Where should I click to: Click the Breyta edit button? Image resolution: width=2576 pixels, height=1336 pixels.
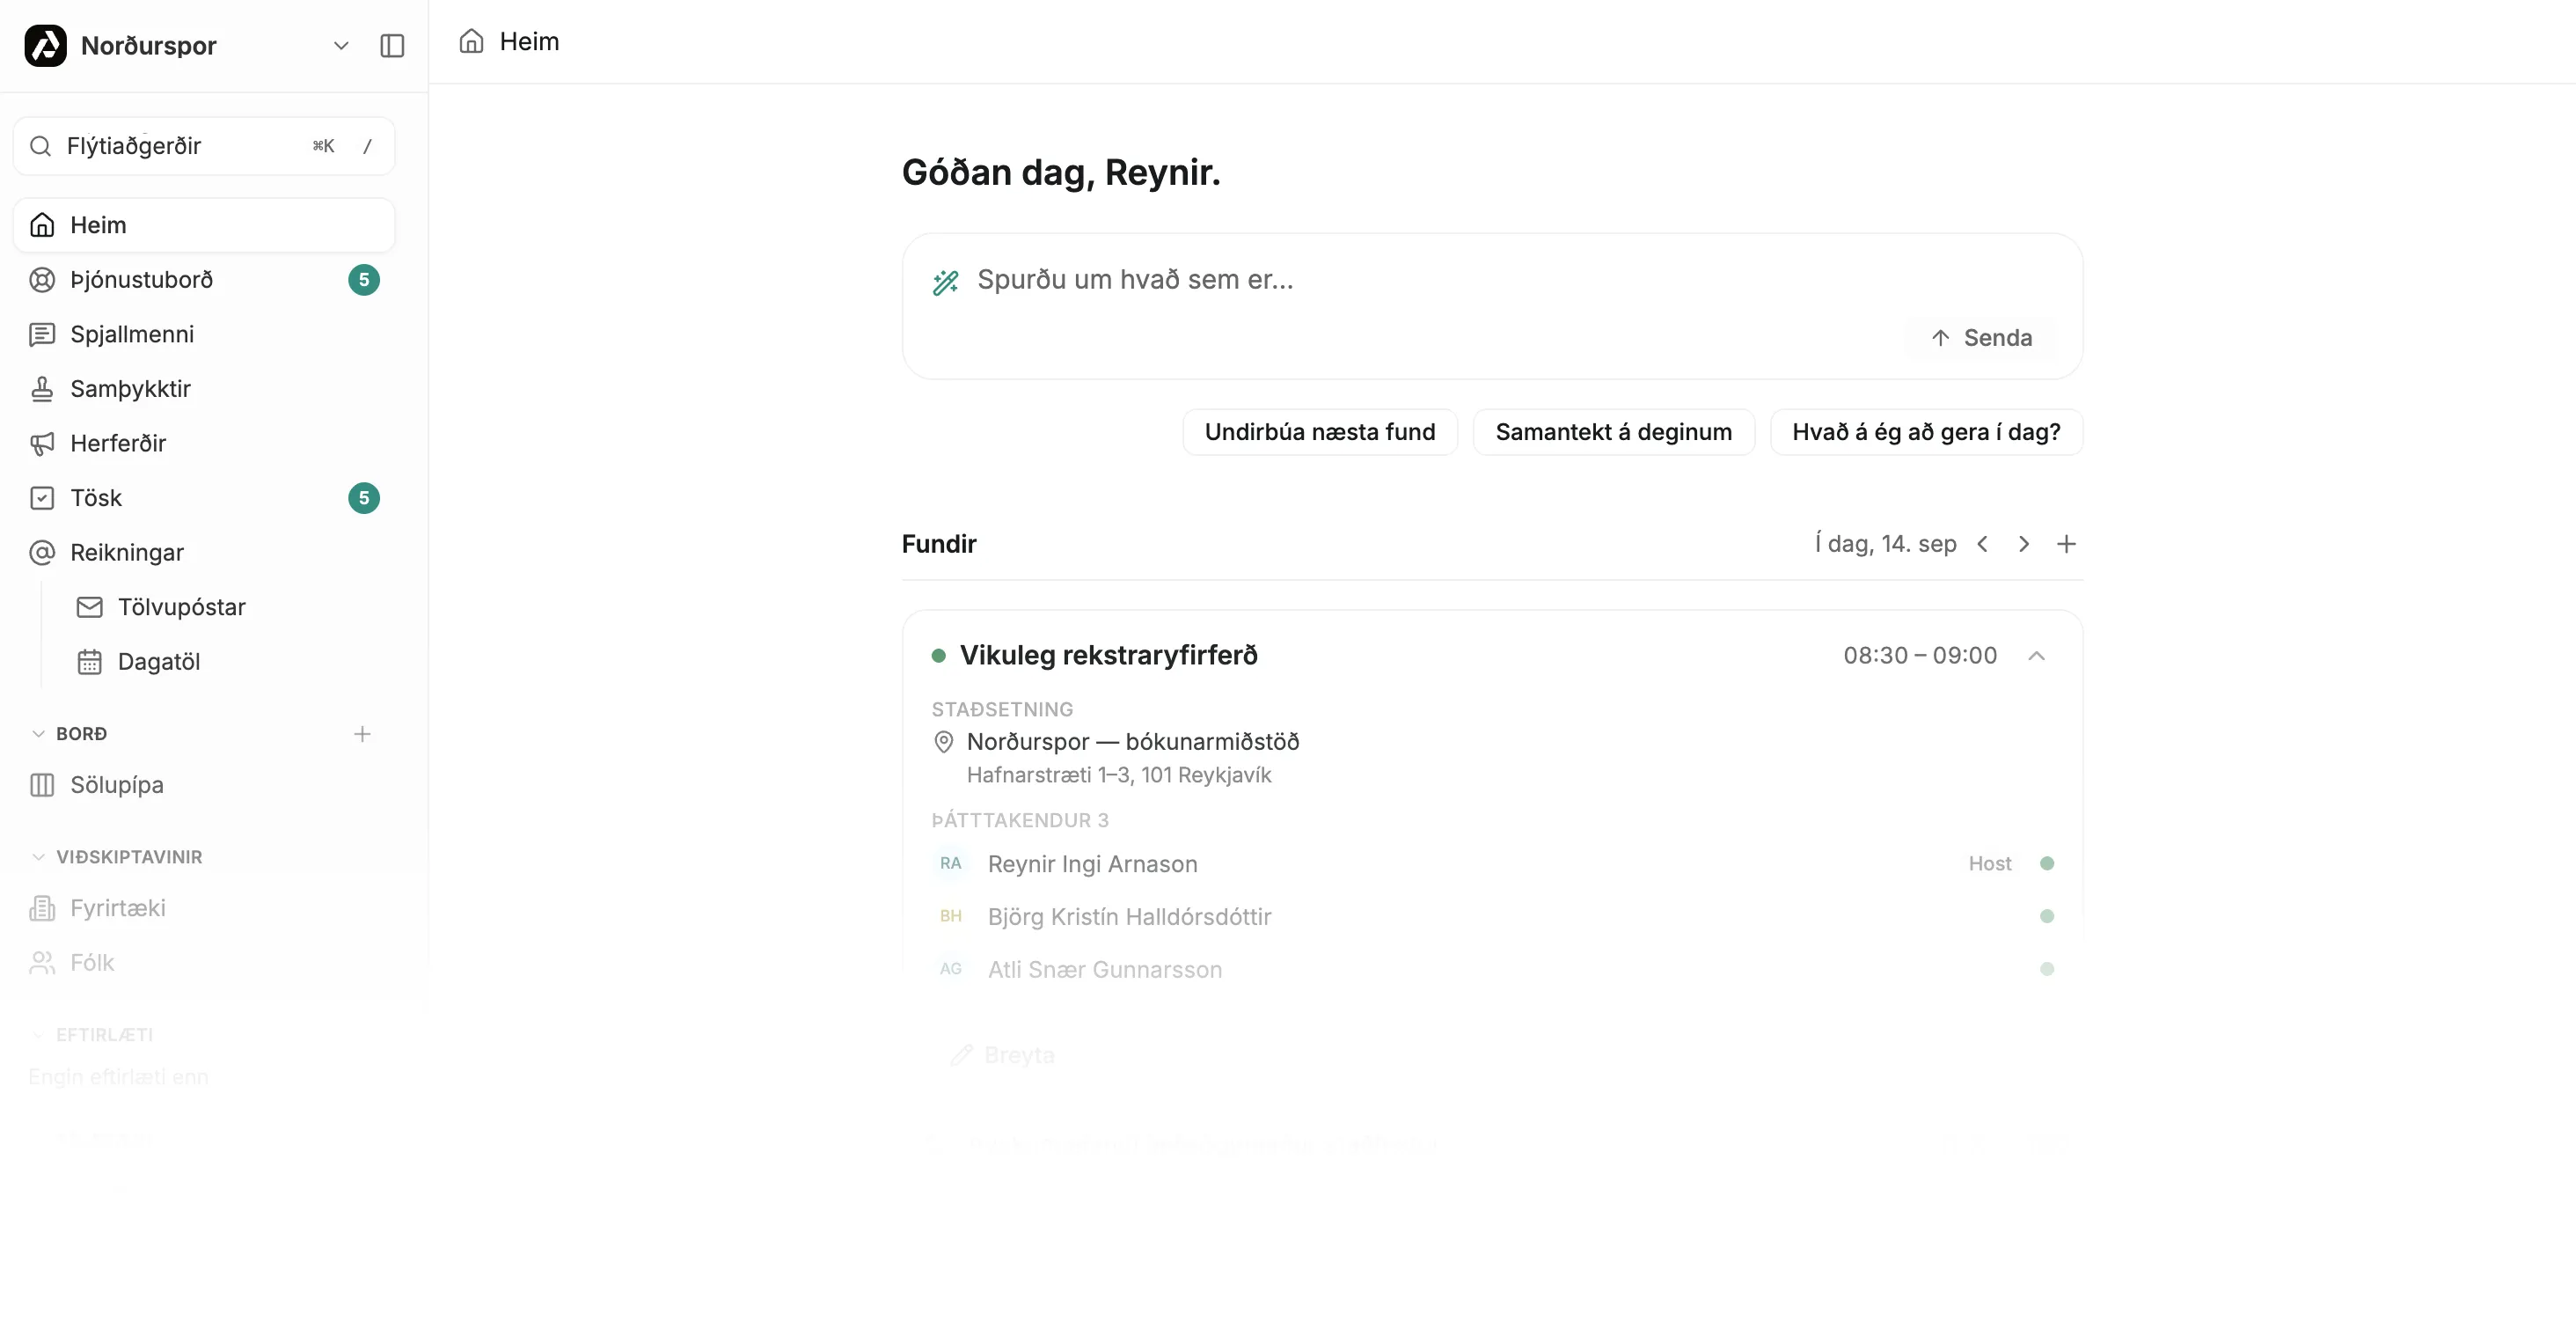[x=1003, y=1055]
